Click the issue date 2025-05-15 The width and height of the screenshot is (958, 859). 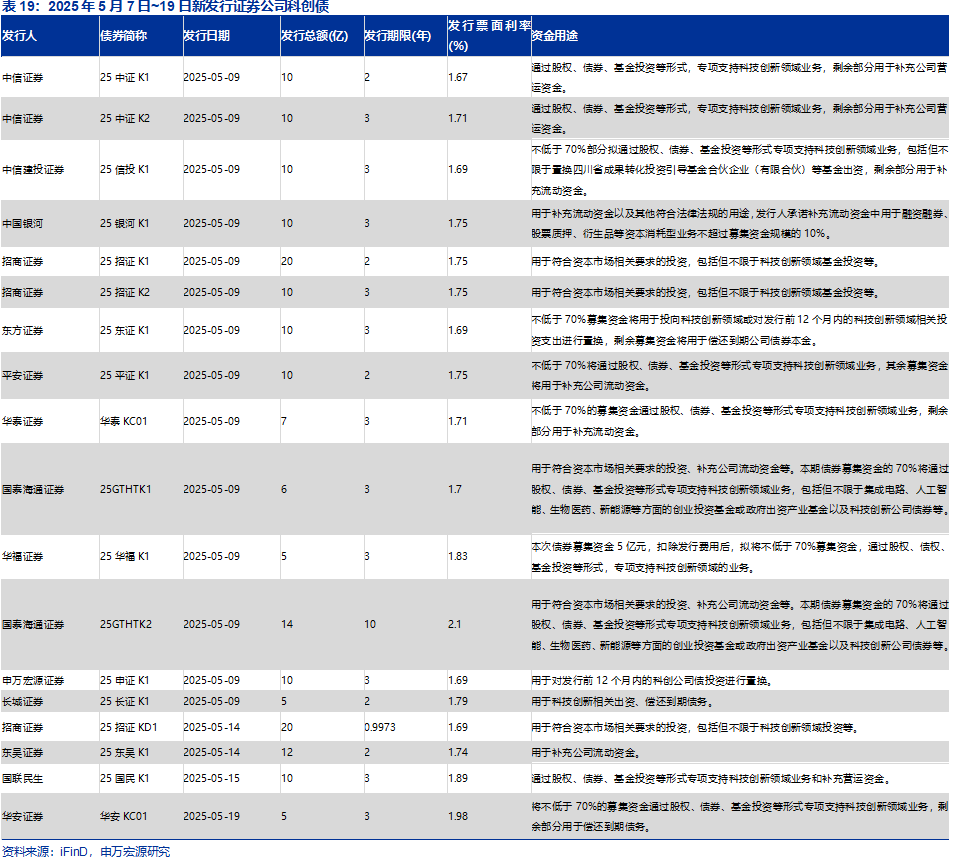pos(211,779)
